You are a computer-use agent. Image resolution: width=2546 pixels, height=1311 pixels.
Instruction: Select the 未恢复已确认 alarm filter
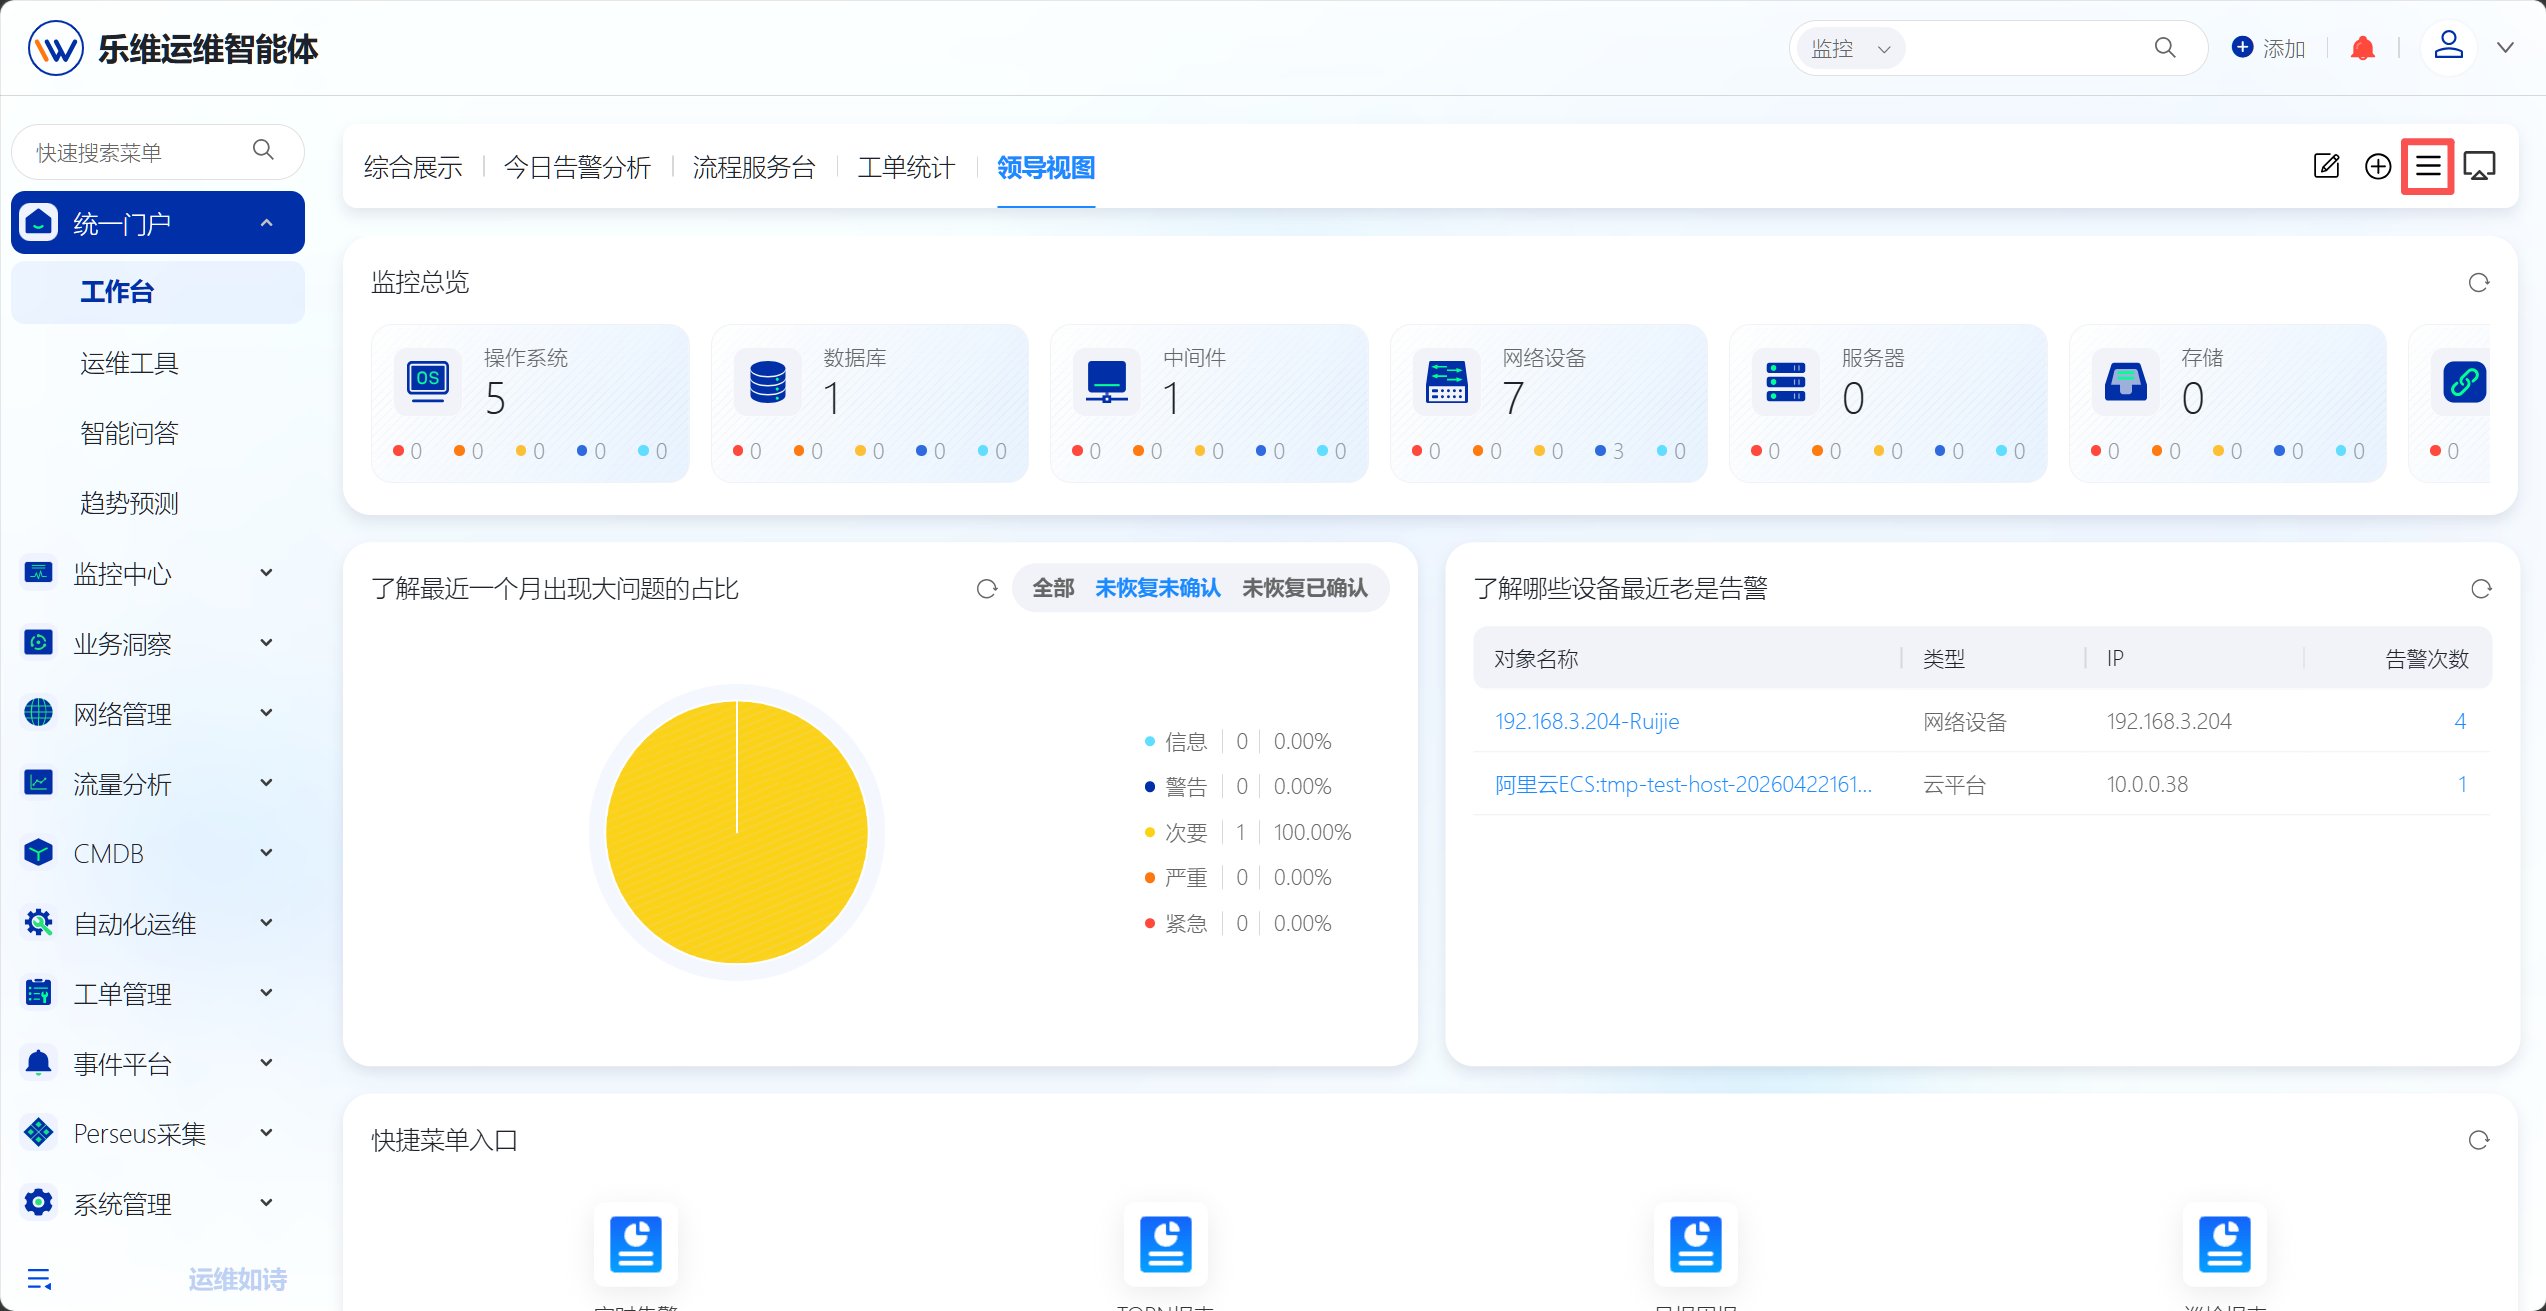click(1305, 588)
